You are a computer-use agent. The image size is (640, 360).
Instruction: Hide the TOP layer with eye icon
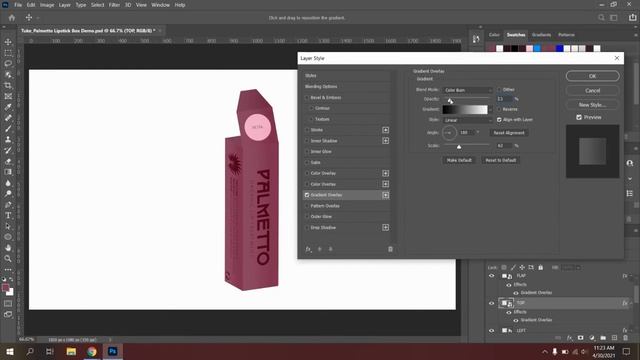[491, 303]
